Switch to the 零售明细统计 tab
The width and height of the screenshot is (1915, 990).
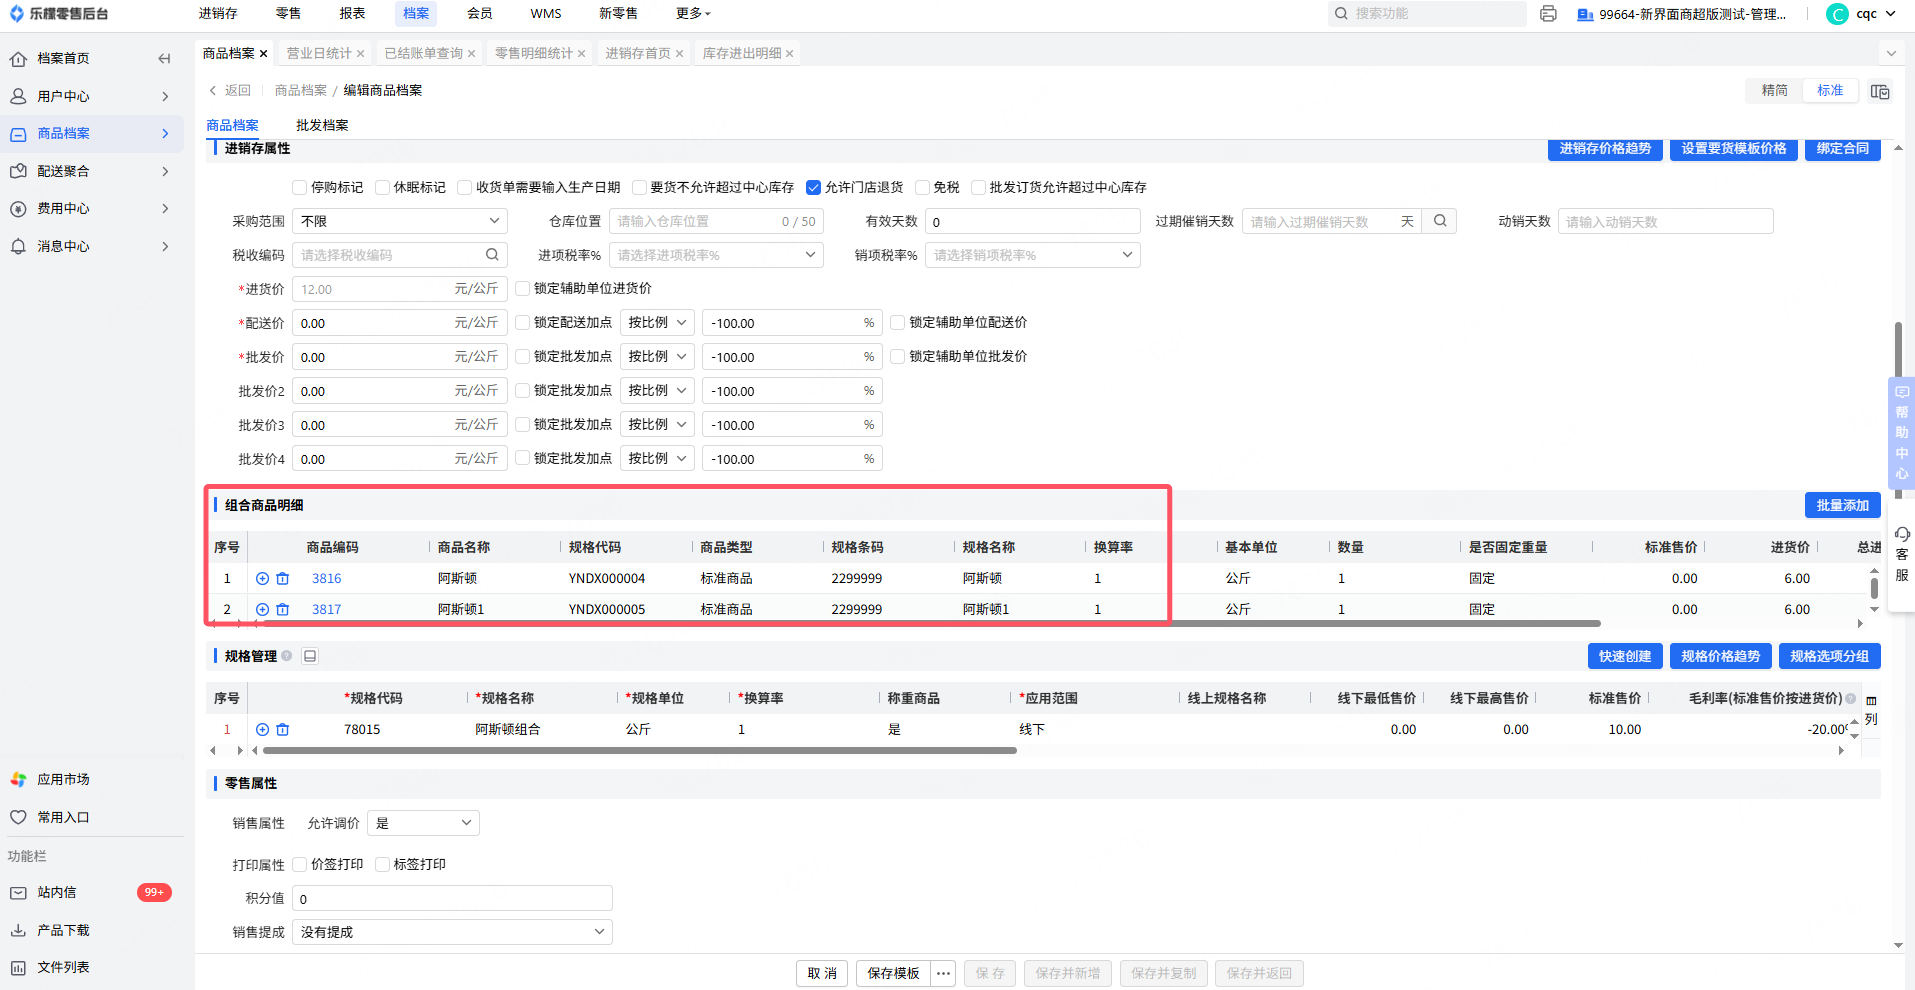[534, 54]
